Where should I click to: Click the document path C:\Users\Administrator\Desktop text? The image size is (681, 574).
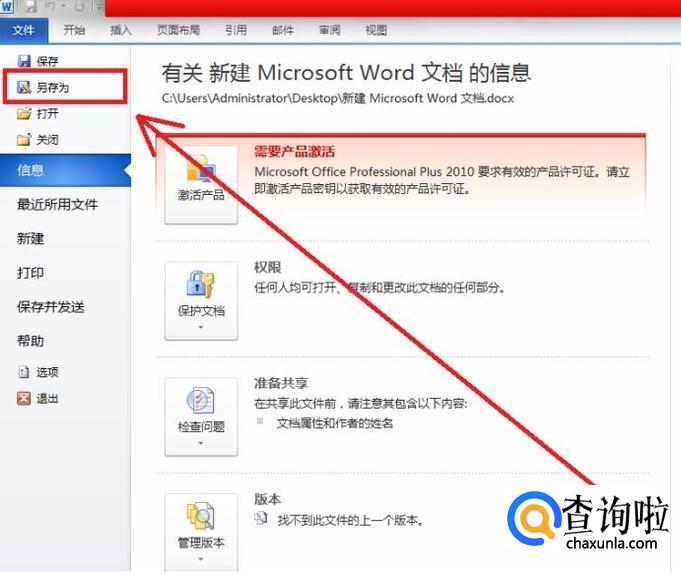[x=338, y=99]
